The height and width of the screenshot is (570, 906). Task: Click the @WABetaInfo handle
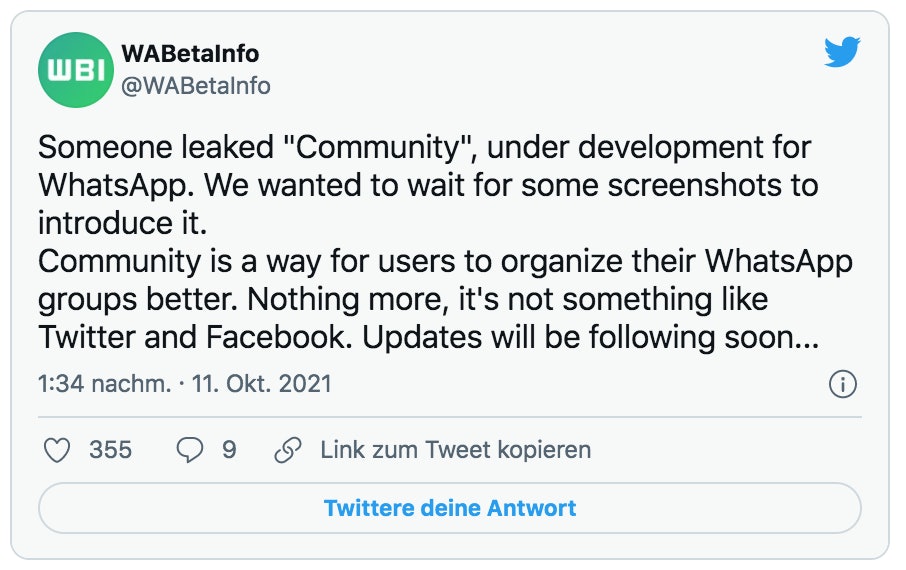click(195, 86)
